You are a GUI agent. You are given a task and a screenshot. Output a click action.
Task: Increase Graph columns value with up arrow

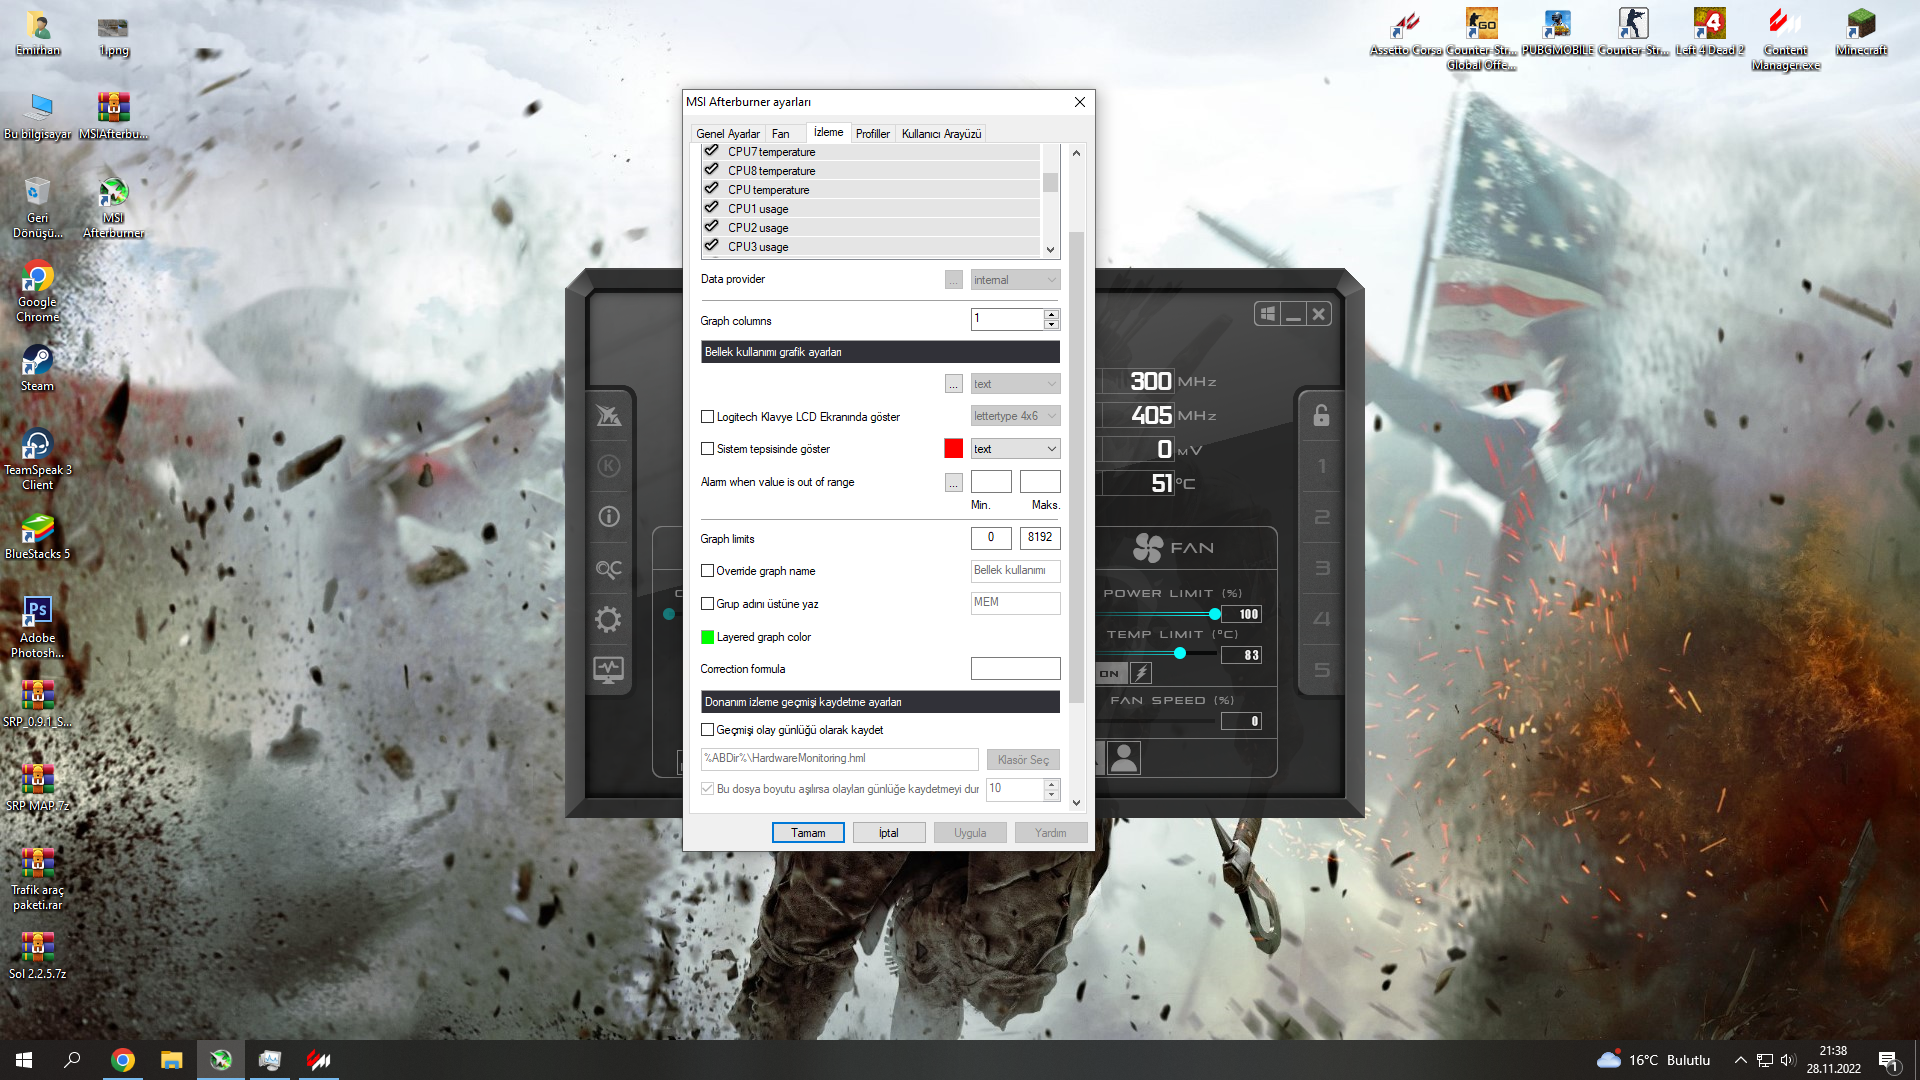coord(1051,314)
